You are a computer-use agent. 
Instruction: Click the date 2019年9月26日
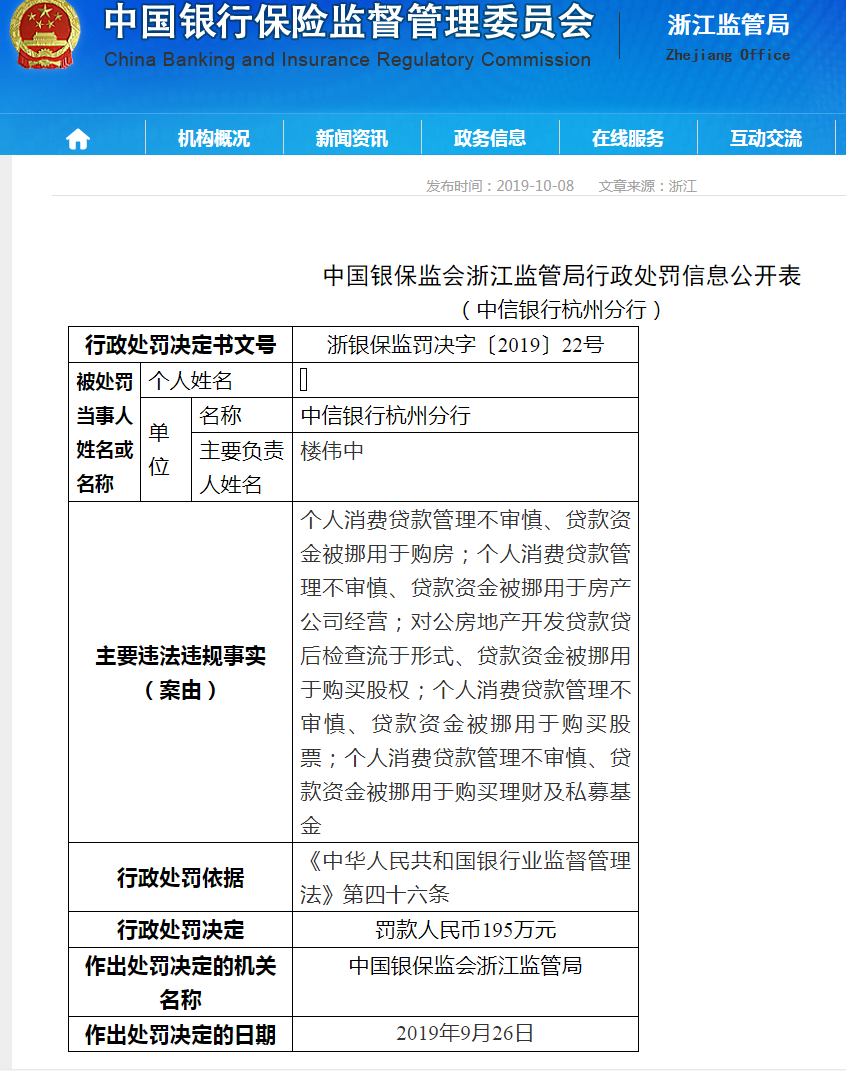tap(465, 1033)
